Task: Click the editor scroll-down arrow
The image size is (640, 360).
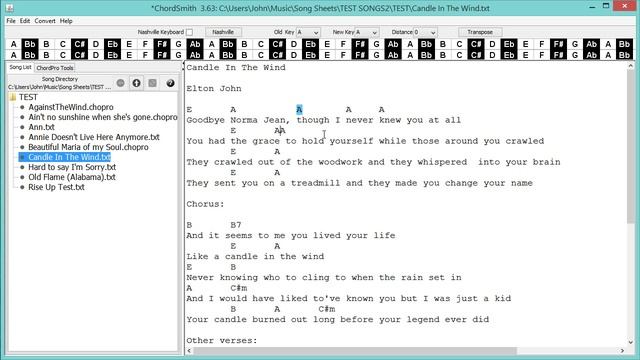Action: tap(631, 342)
